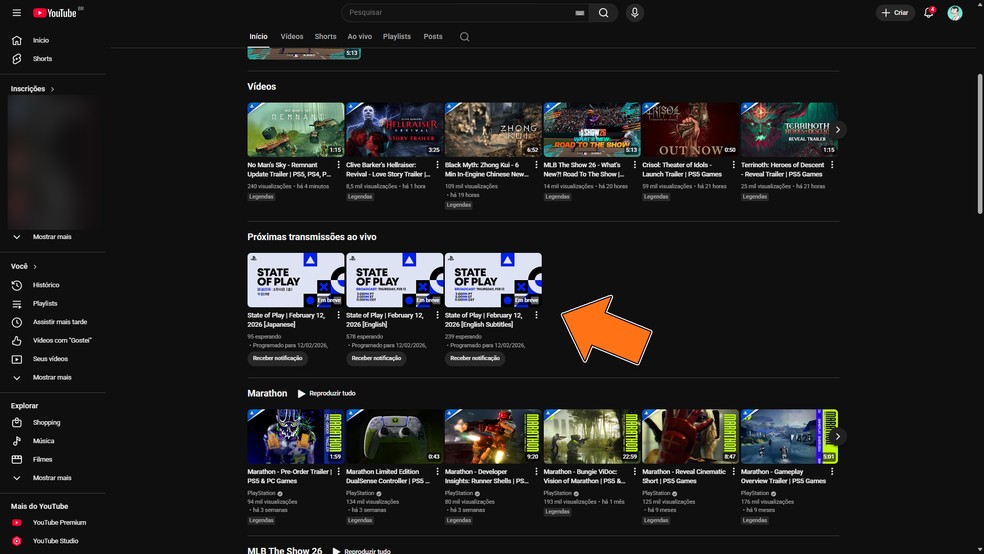Open options menu for No Man's Sky video
Screen dimensions: 984x554
pyautogui.click(x=339, y=165)
